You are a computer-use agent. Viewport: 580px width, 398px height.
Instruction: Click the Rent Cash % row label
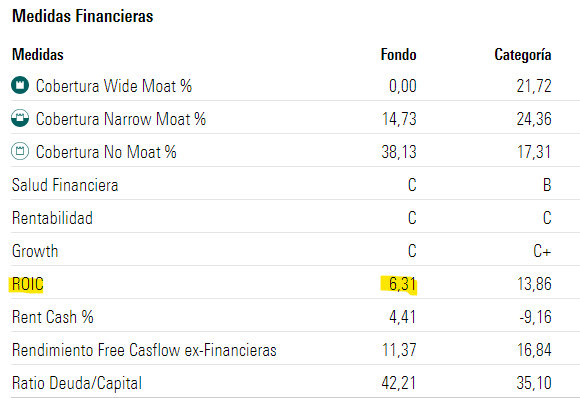coord(53,317)
